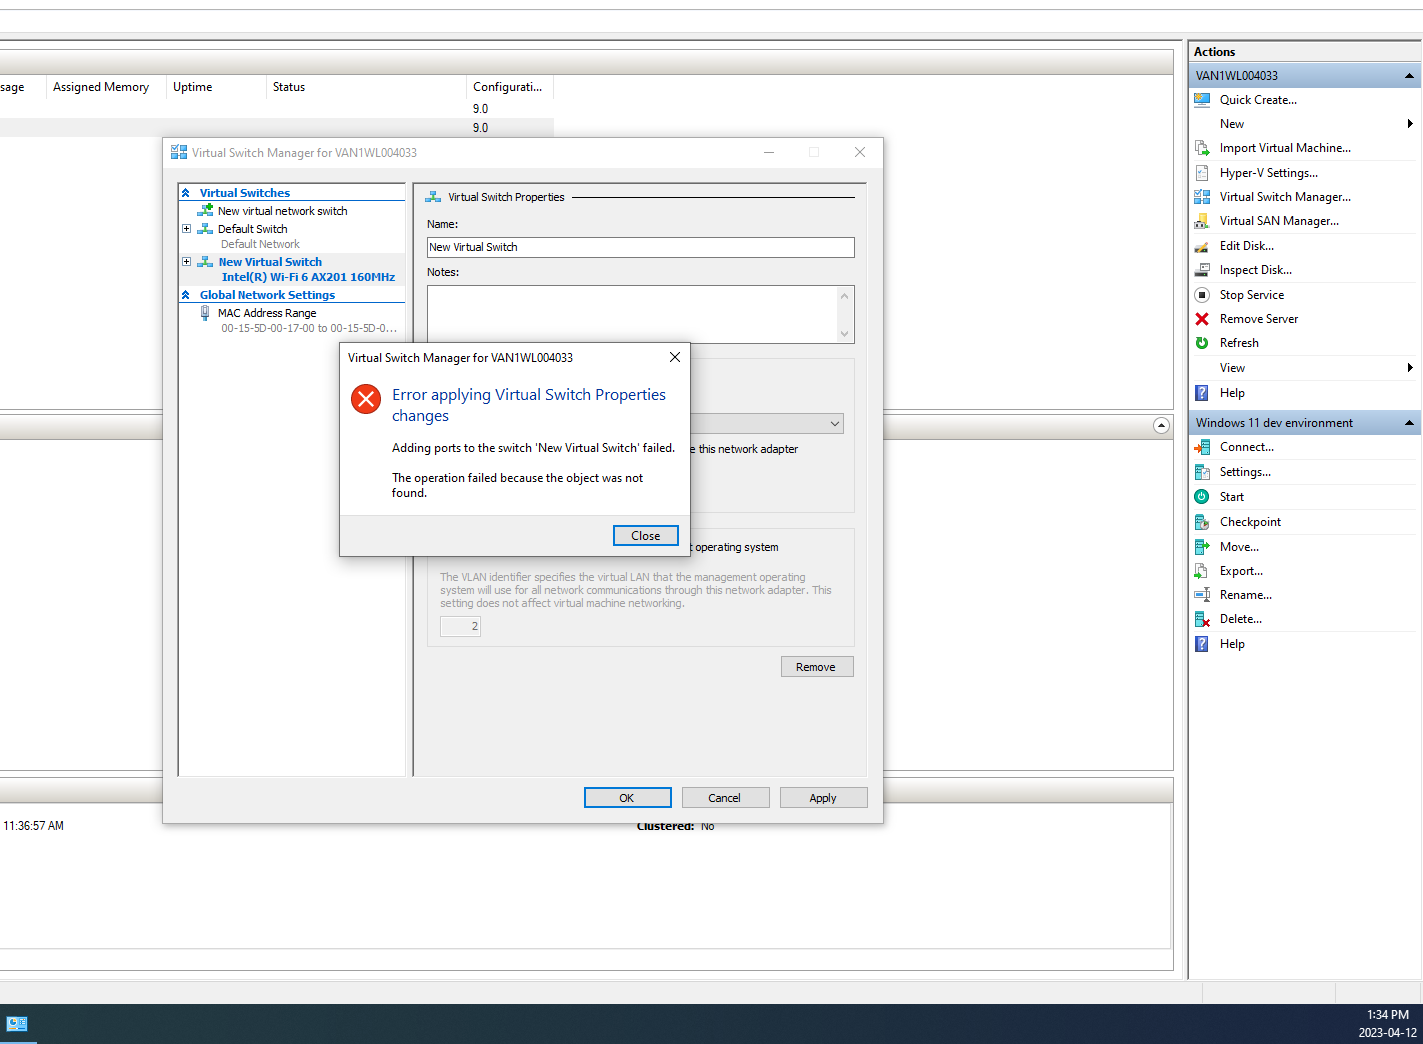Click the Assigned Memory column header
The height and width of the screenshot is (1044, 1423).
pyautogui.click(x=105, y=87)
